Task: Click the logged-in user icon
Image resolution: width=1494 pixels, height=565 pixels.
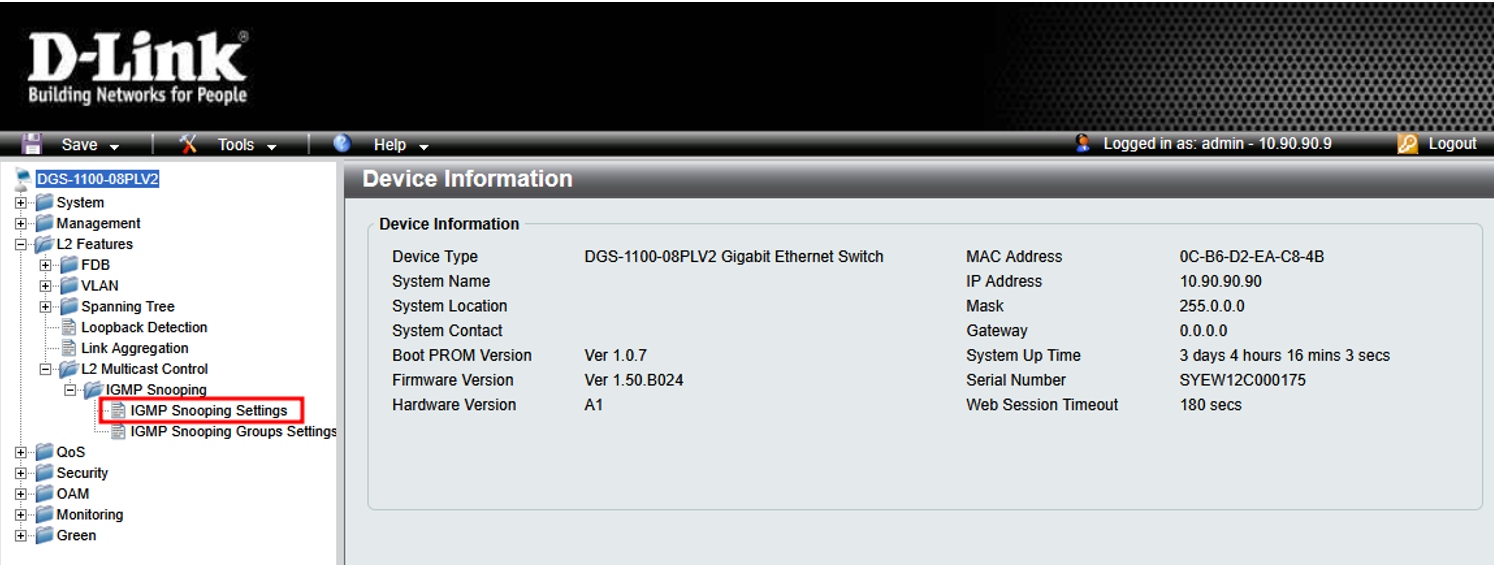Action: click(1083, 144)
